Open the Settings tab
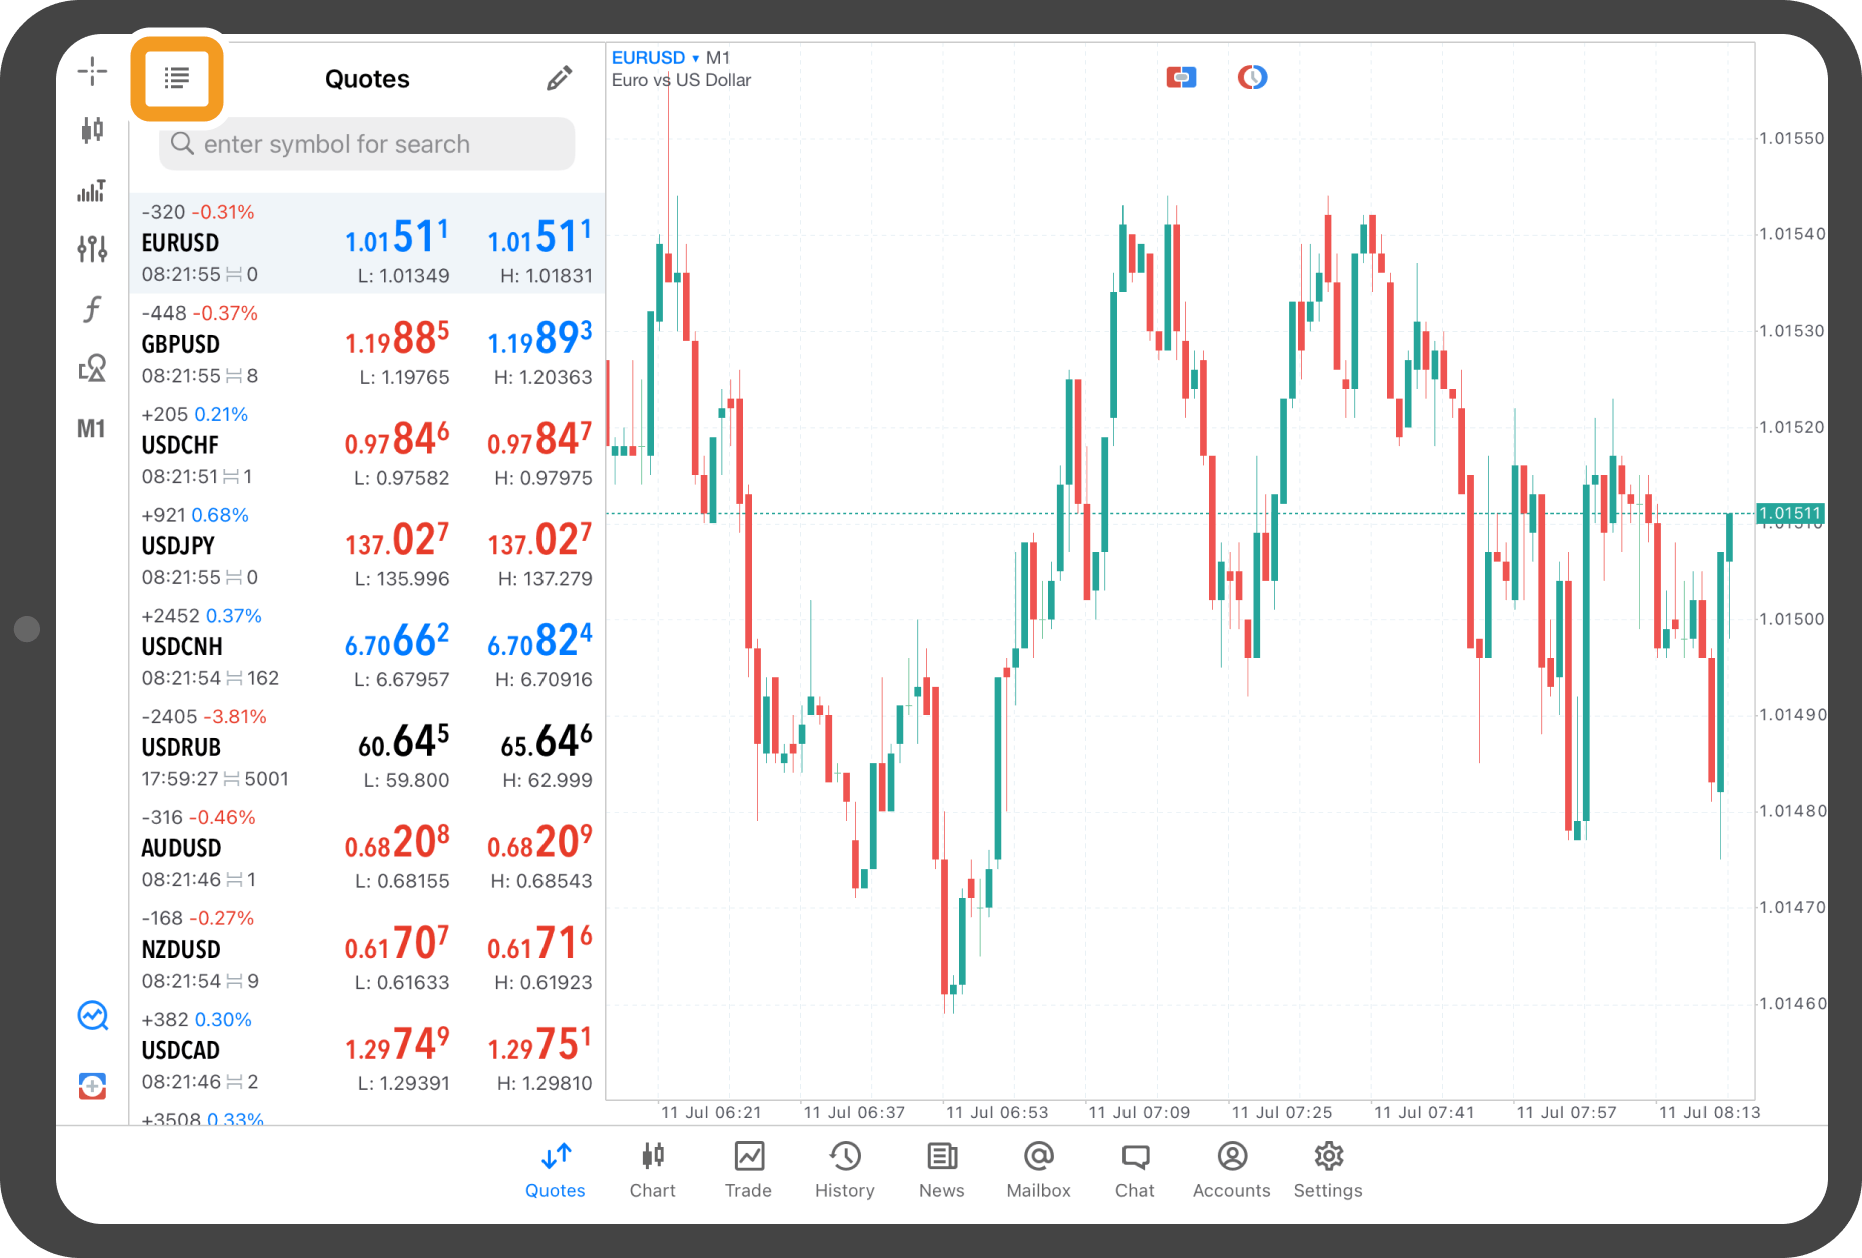 point(1327,1169)
